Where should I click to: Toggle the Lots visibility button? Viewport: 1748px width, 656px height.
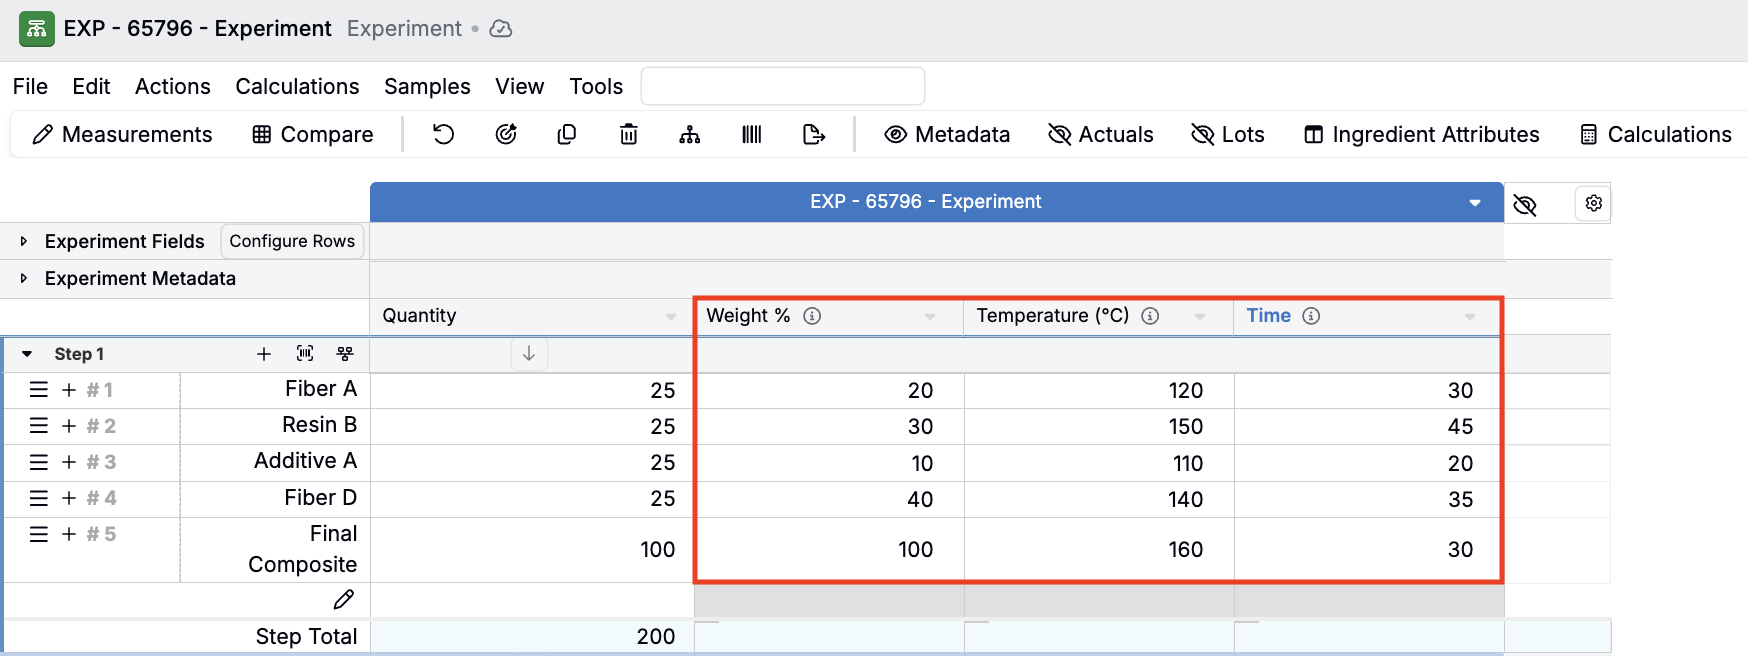[1227, 134]
